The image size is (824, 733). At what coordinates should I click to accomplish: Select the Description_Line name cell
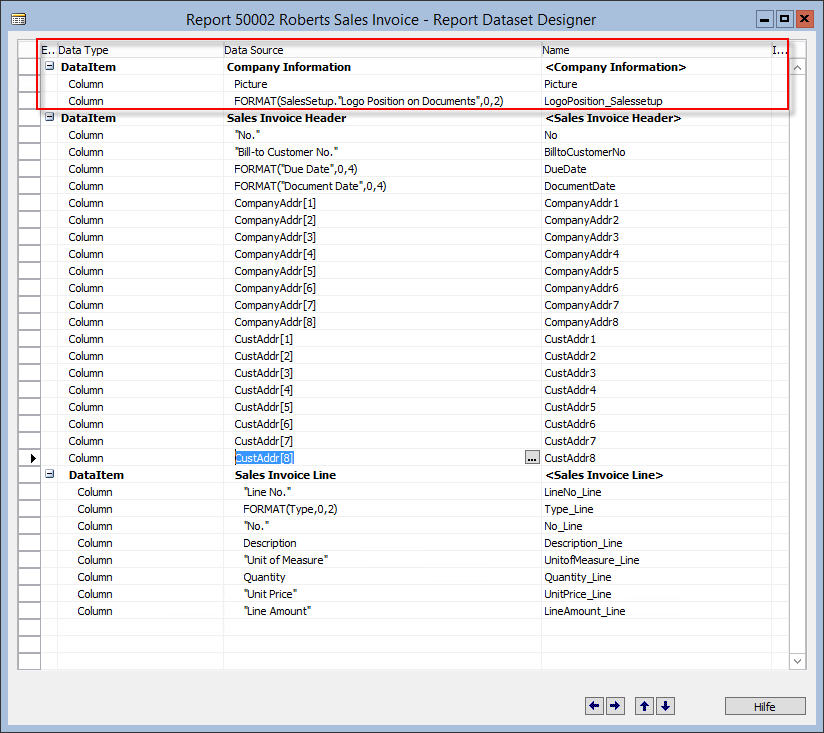pyautogui.click(x=656, y=543)
